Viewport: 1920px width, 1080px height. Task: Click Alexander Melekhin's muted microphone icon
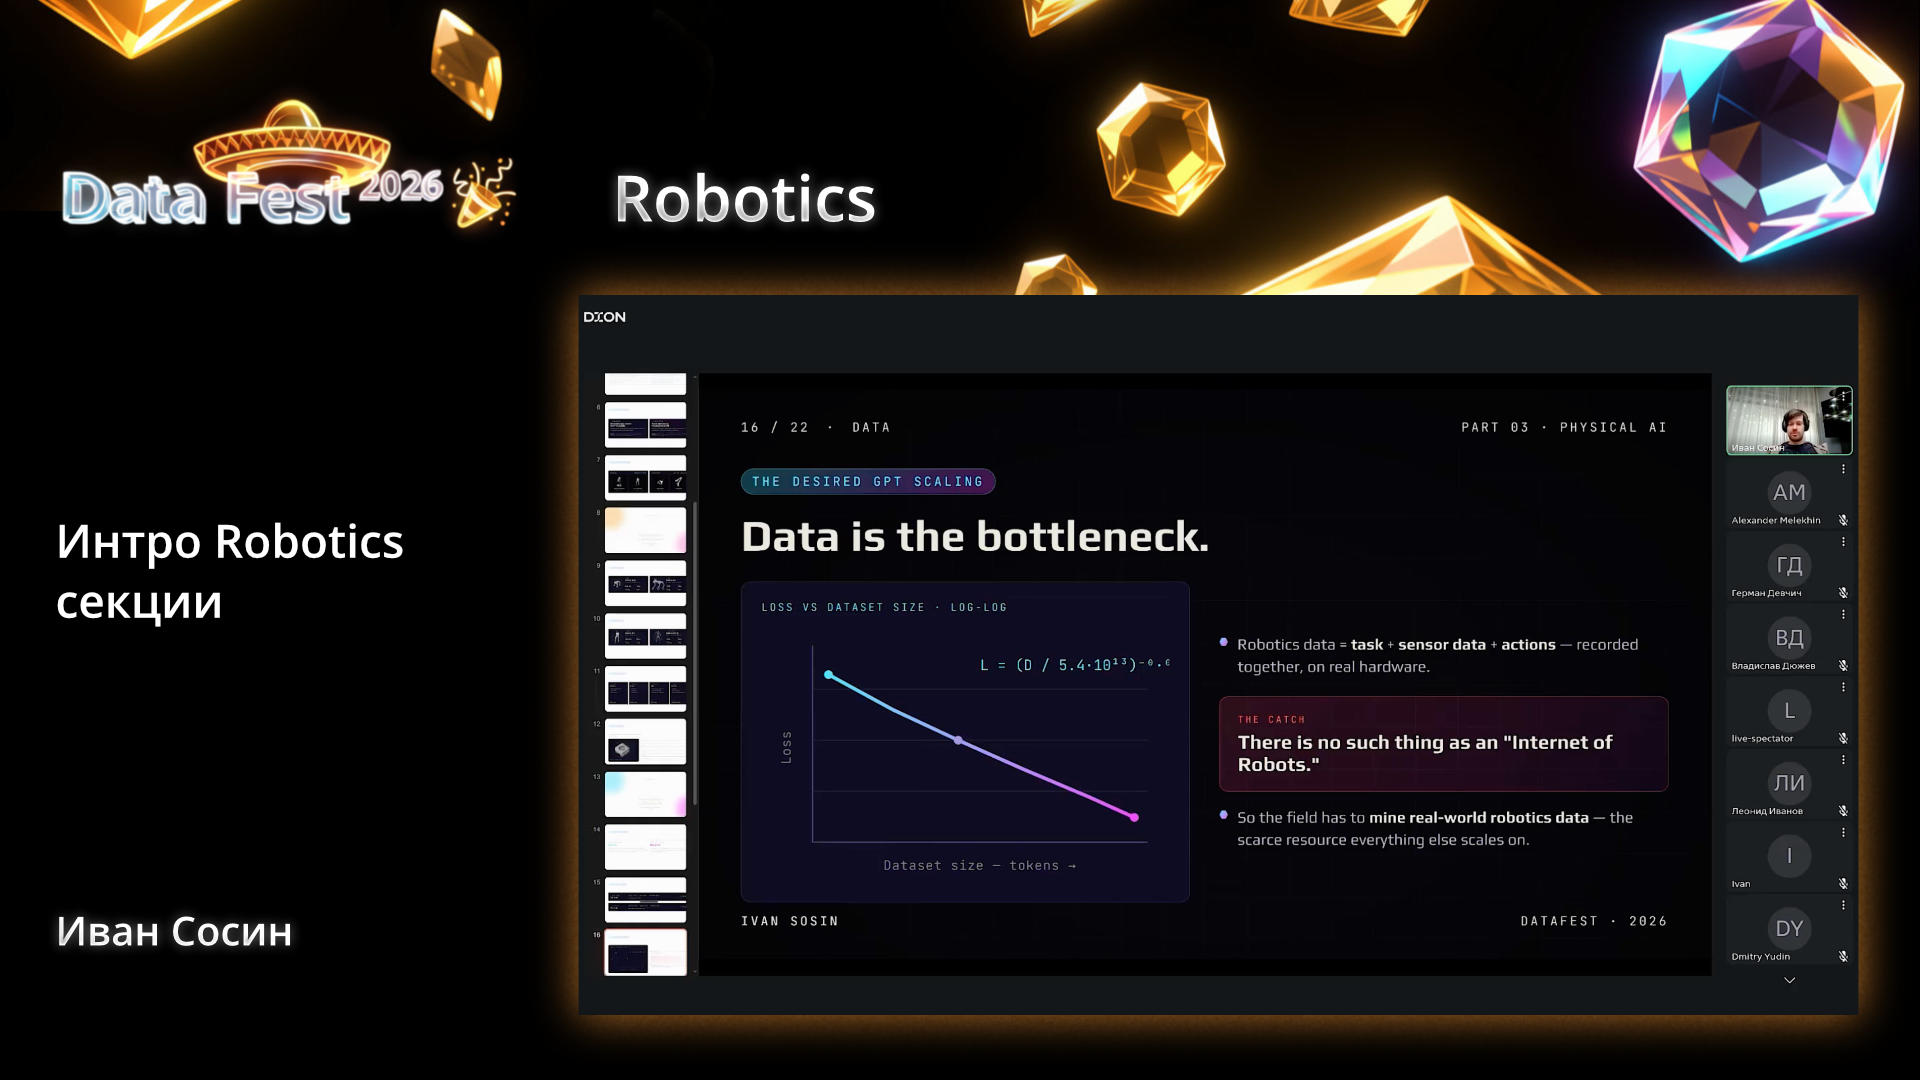(x=1843, y=520)
